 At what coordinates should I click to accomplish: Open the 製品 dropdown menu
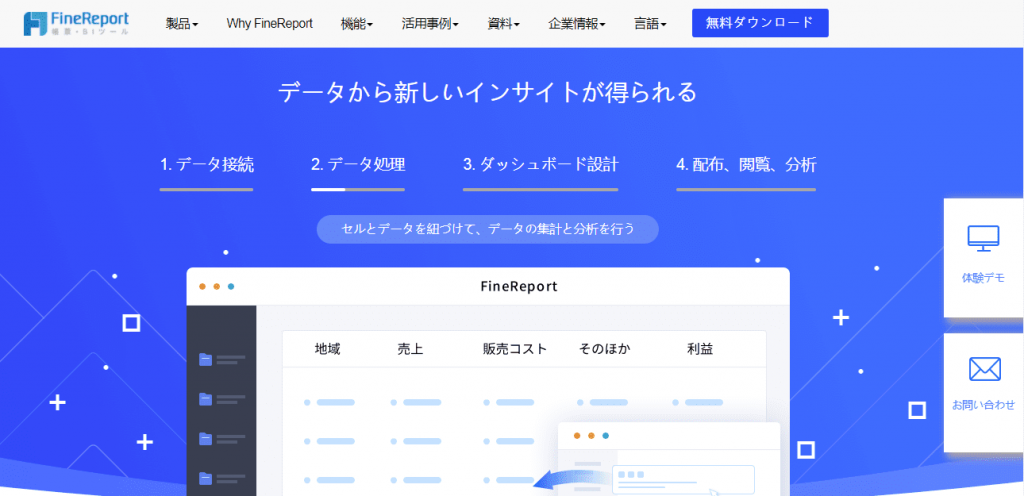(x=182, y=23)
